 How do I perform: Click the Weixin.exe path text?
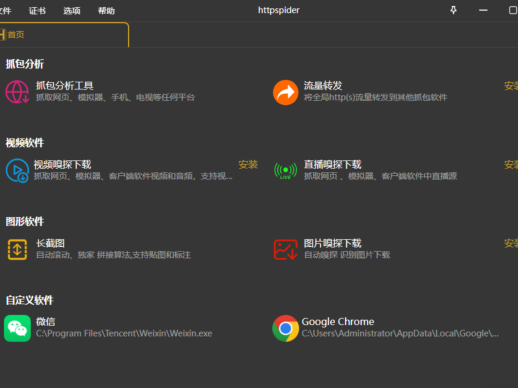tap(124, 333)
